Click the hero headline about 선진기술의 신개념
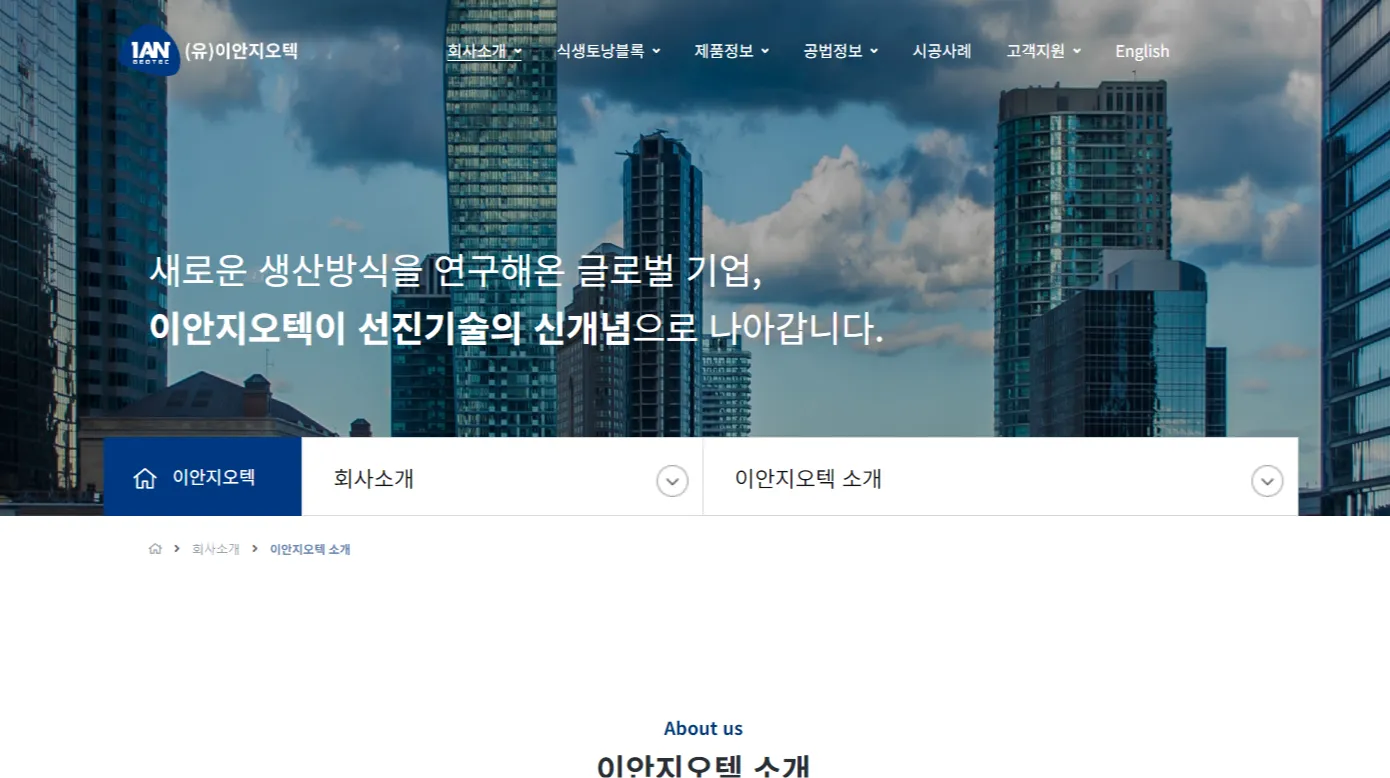 coord(516,328)
